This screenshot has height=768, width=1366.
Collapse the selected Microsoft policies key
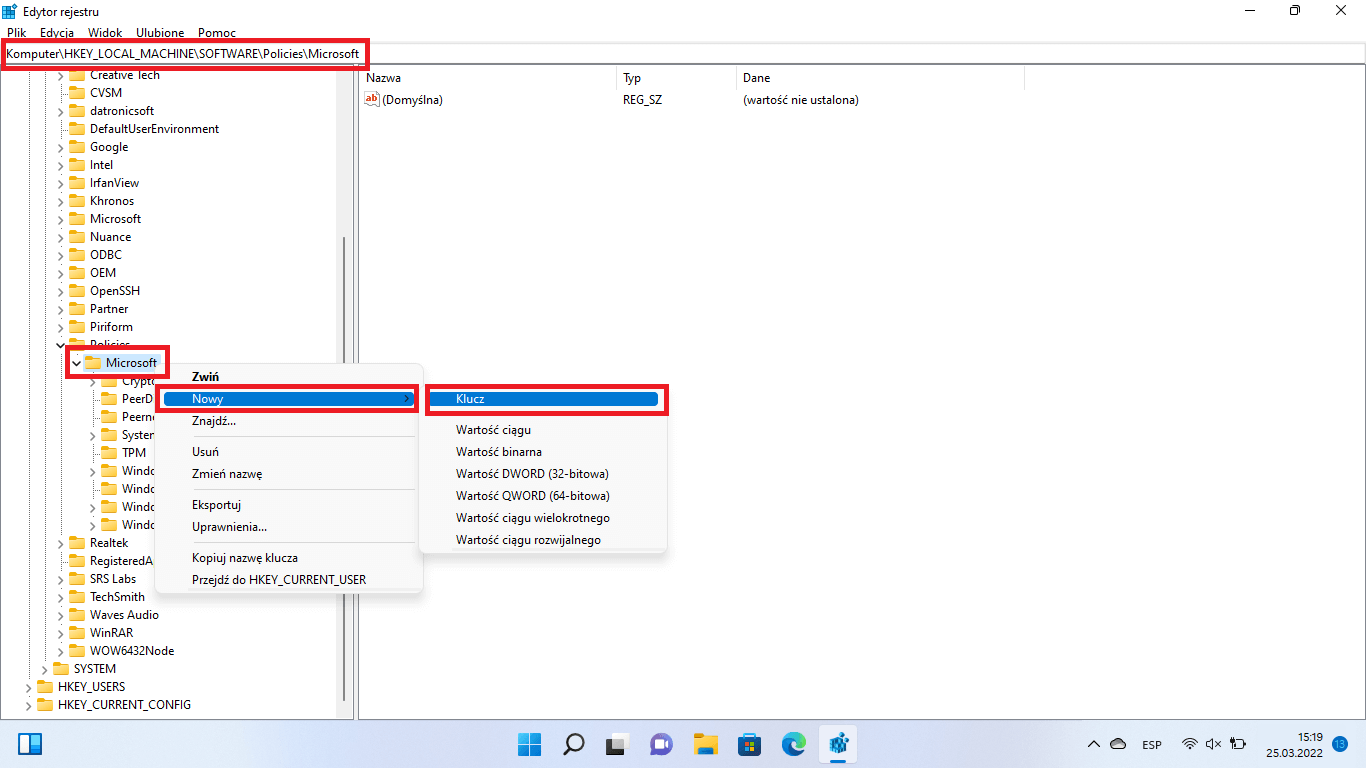[76, 363]
